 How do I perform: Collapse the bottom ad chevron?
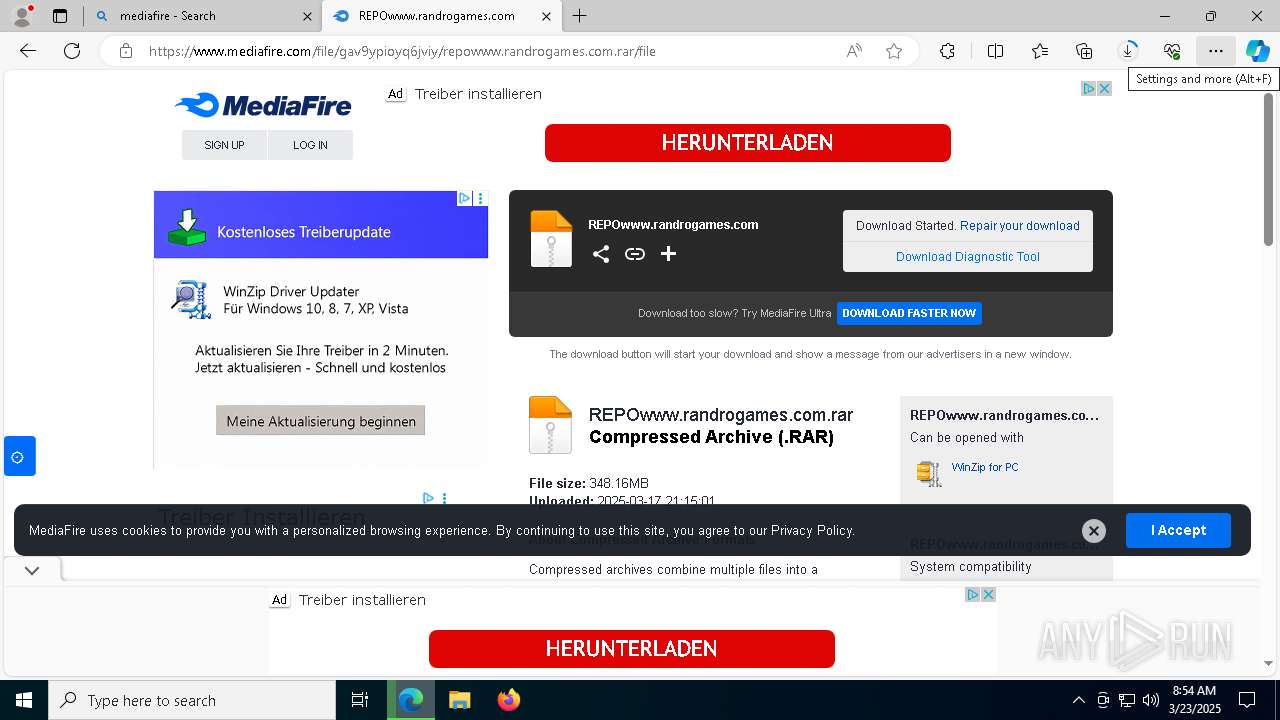[x=32, y=570]
